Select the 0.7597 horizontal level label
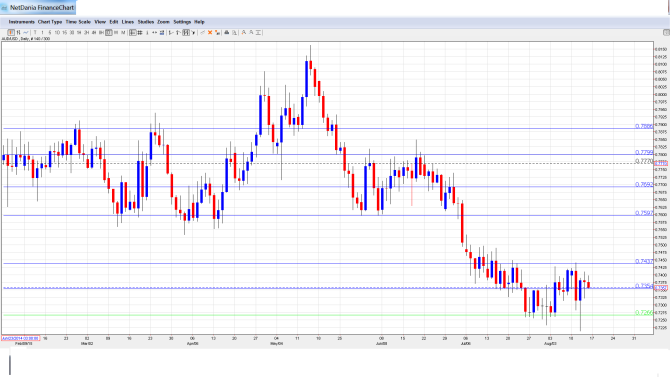Image resolution: width=670 pixels, height=377 pixels. click(644, 213)
